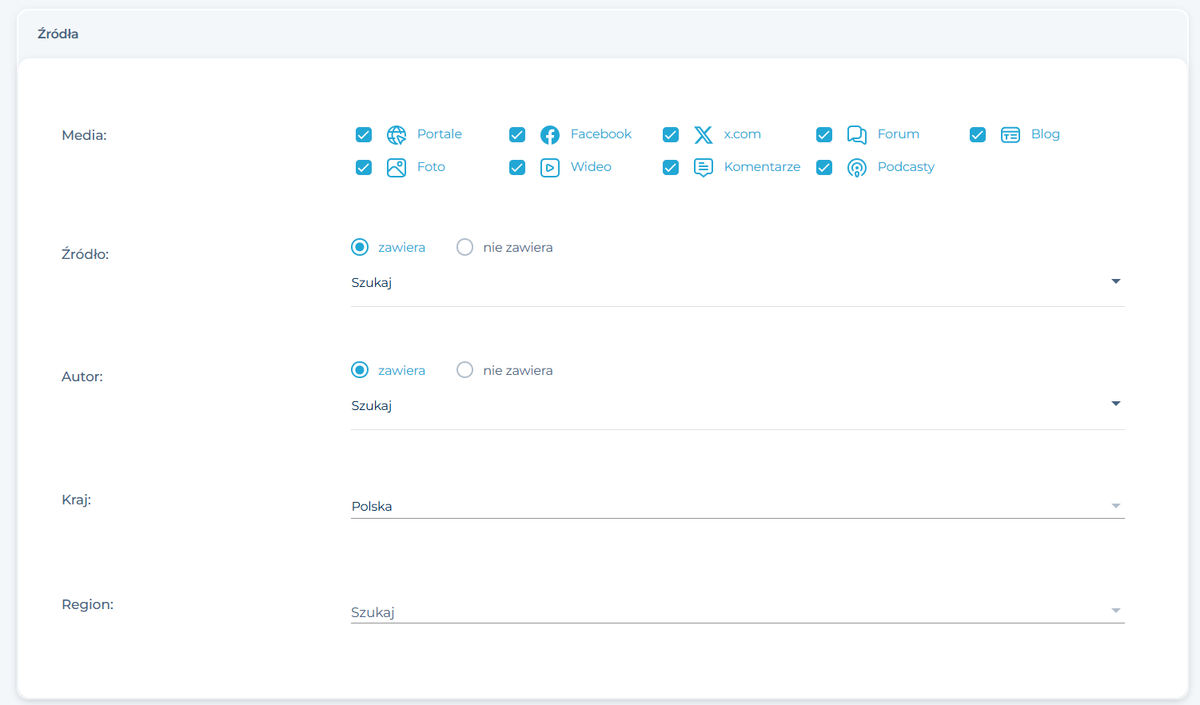
Task: Uncheck the Facebook checkbox
Action: [x=517, y=135]
